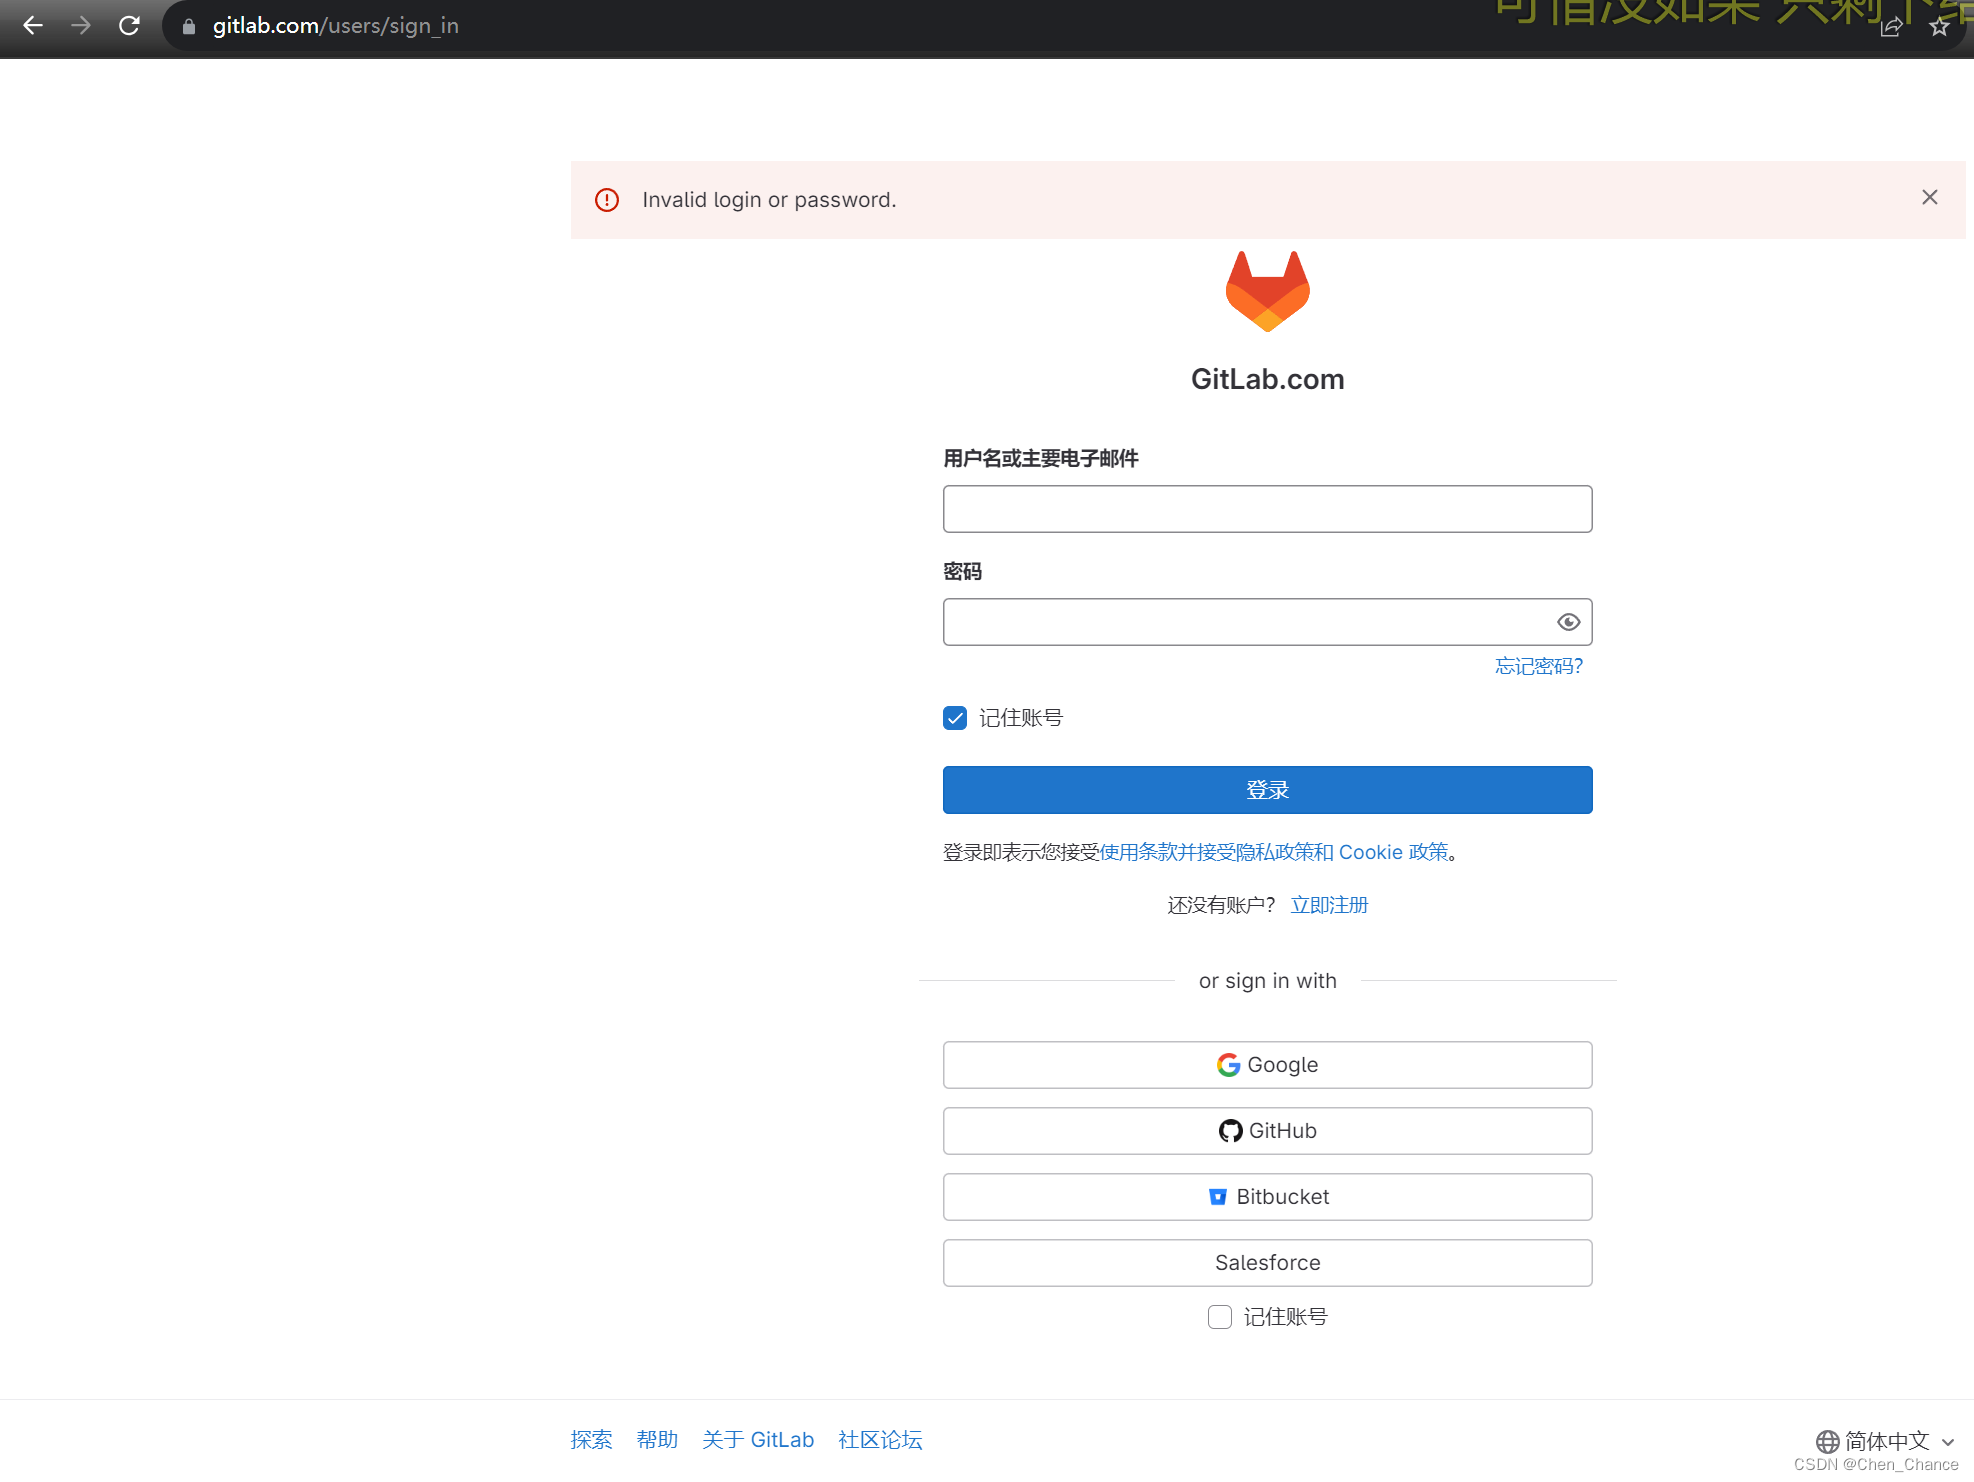Focus the 用户名或主要电子邮件 input field
The width and height of the screenshot is (1974, 1482).
(1267, 509)
